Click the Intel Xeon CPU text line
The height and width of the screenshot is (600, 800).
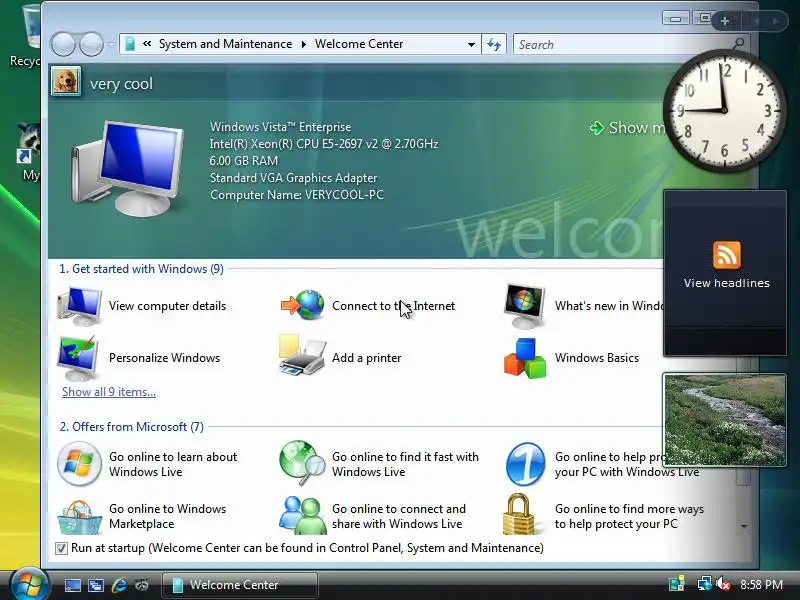[x=323, y=144]
